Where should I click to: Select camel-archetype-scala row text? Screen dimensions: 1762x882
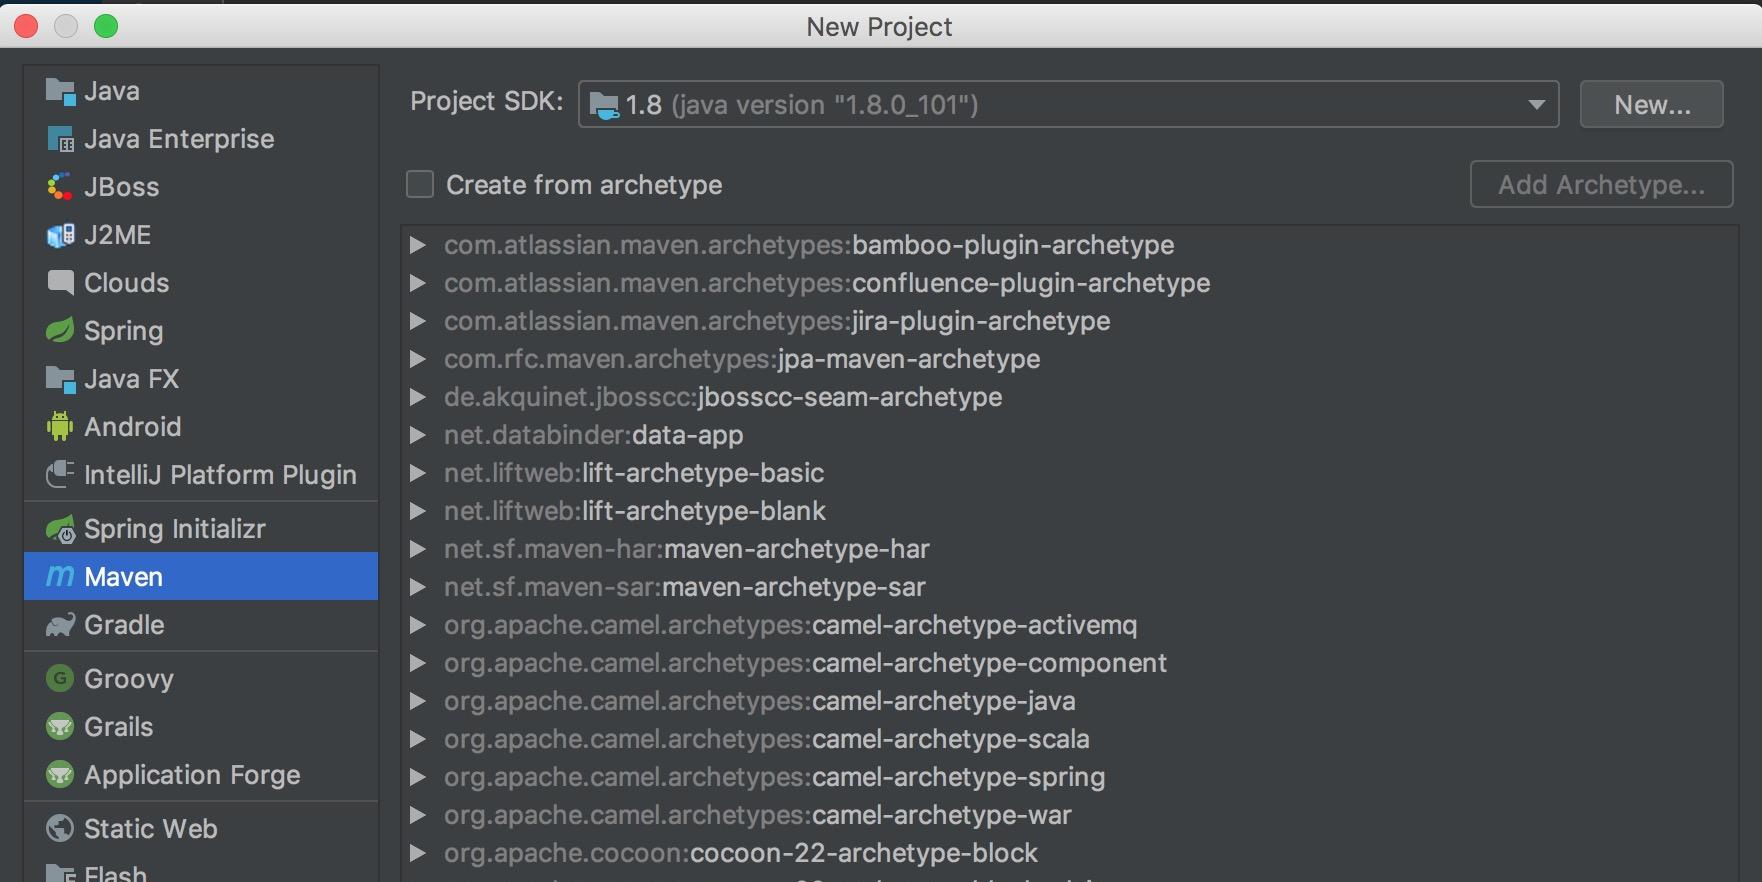click(x=767, y=739)
